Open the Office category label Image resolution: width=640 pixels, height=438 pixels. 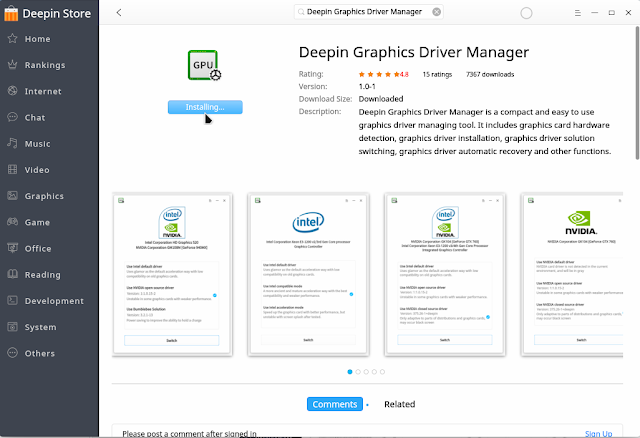point(38,249)
